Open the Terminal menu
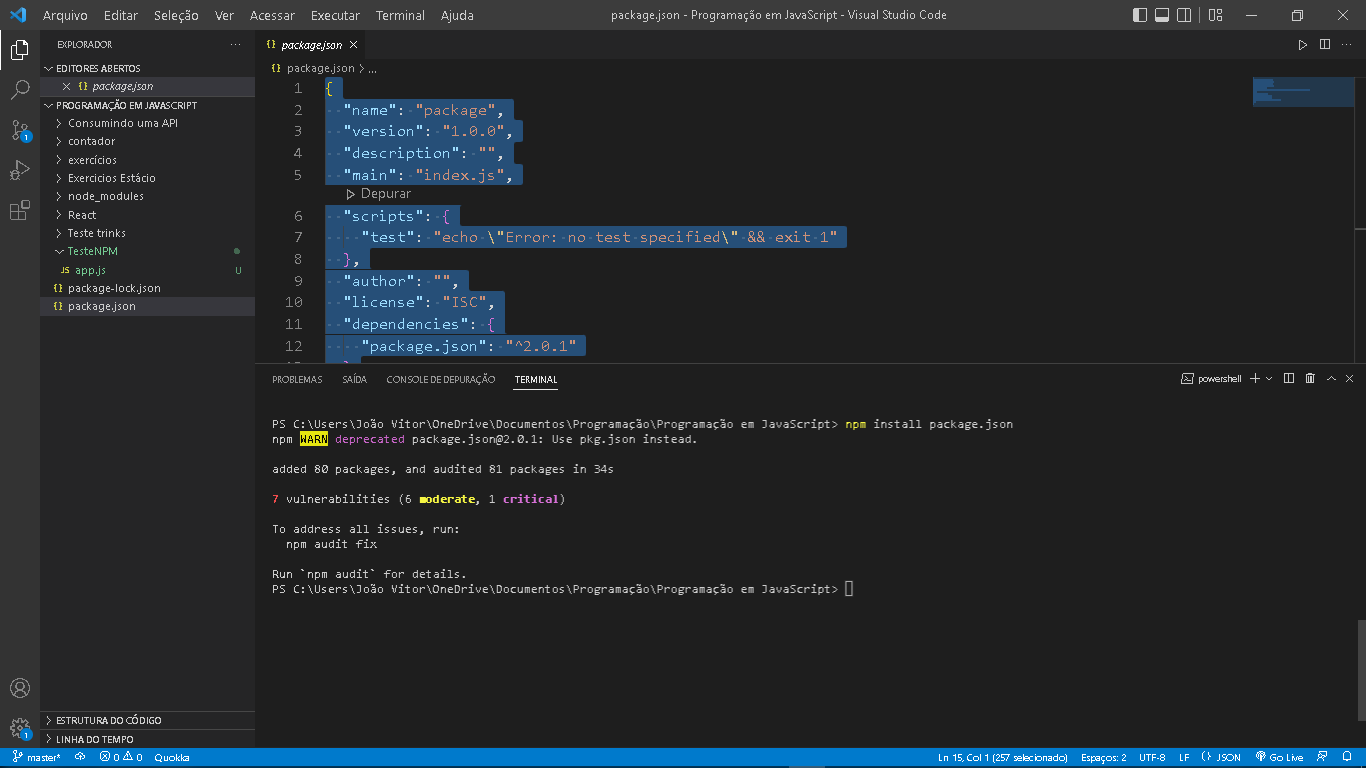The image size is (1366, 768). click(400, 15)
